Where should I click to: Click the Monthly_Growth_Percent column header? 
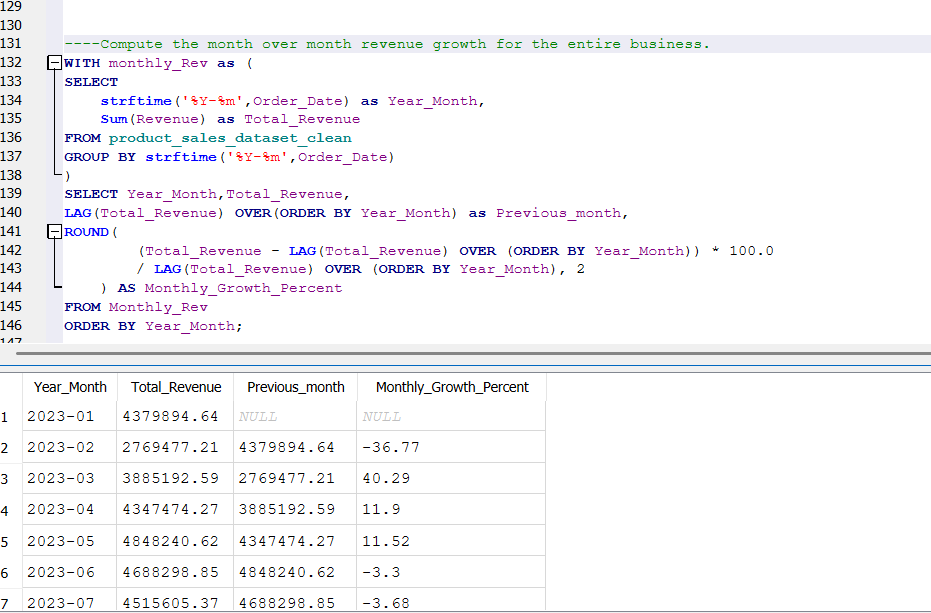(452, 387)
